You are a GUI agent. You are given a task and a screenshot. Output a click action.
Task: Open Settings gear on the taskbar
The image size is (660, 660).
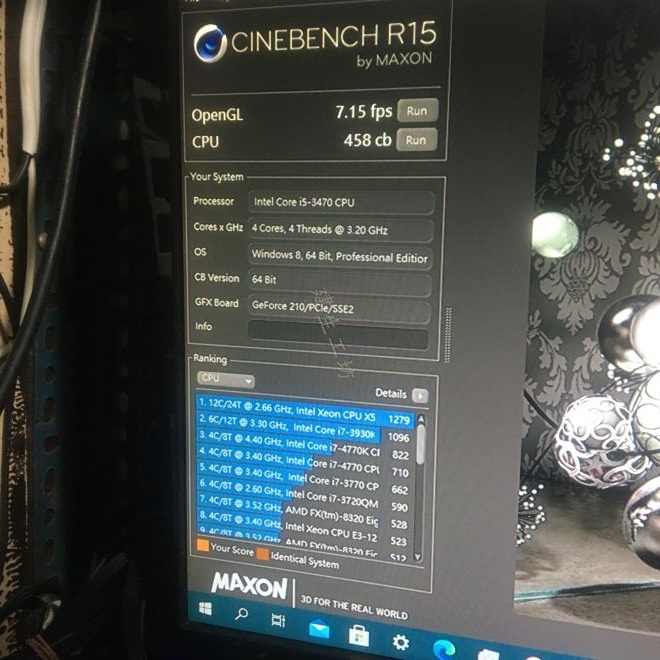click(x=400, y=642)
